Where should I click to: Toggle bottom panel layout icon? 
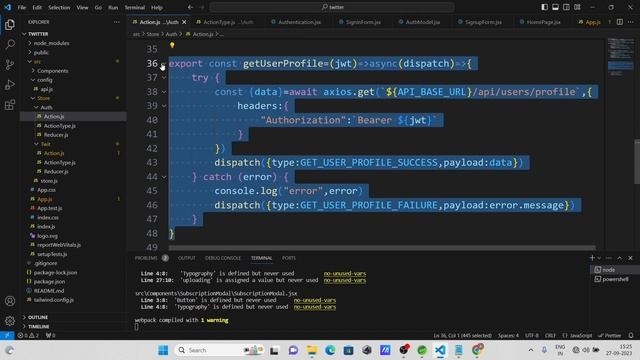click(556, 7)
